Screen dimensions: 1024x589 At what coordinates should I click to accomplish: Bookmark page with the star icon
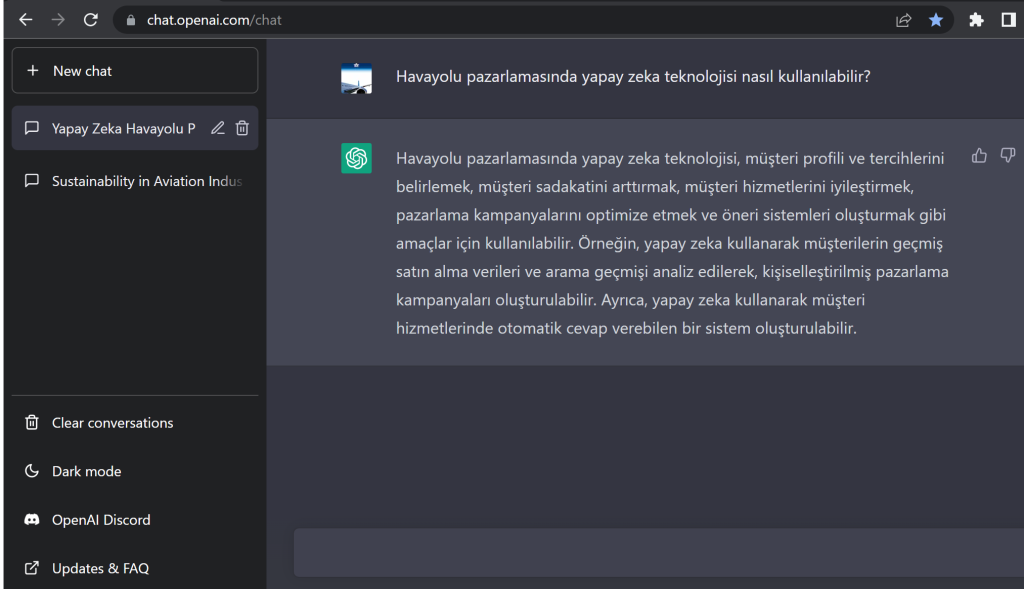click(x=936, y=20)
